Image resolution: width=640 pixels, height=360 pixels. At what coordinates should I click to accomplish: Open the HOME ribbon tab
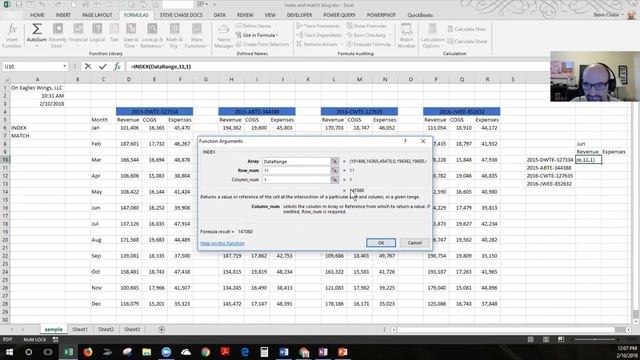37,15
